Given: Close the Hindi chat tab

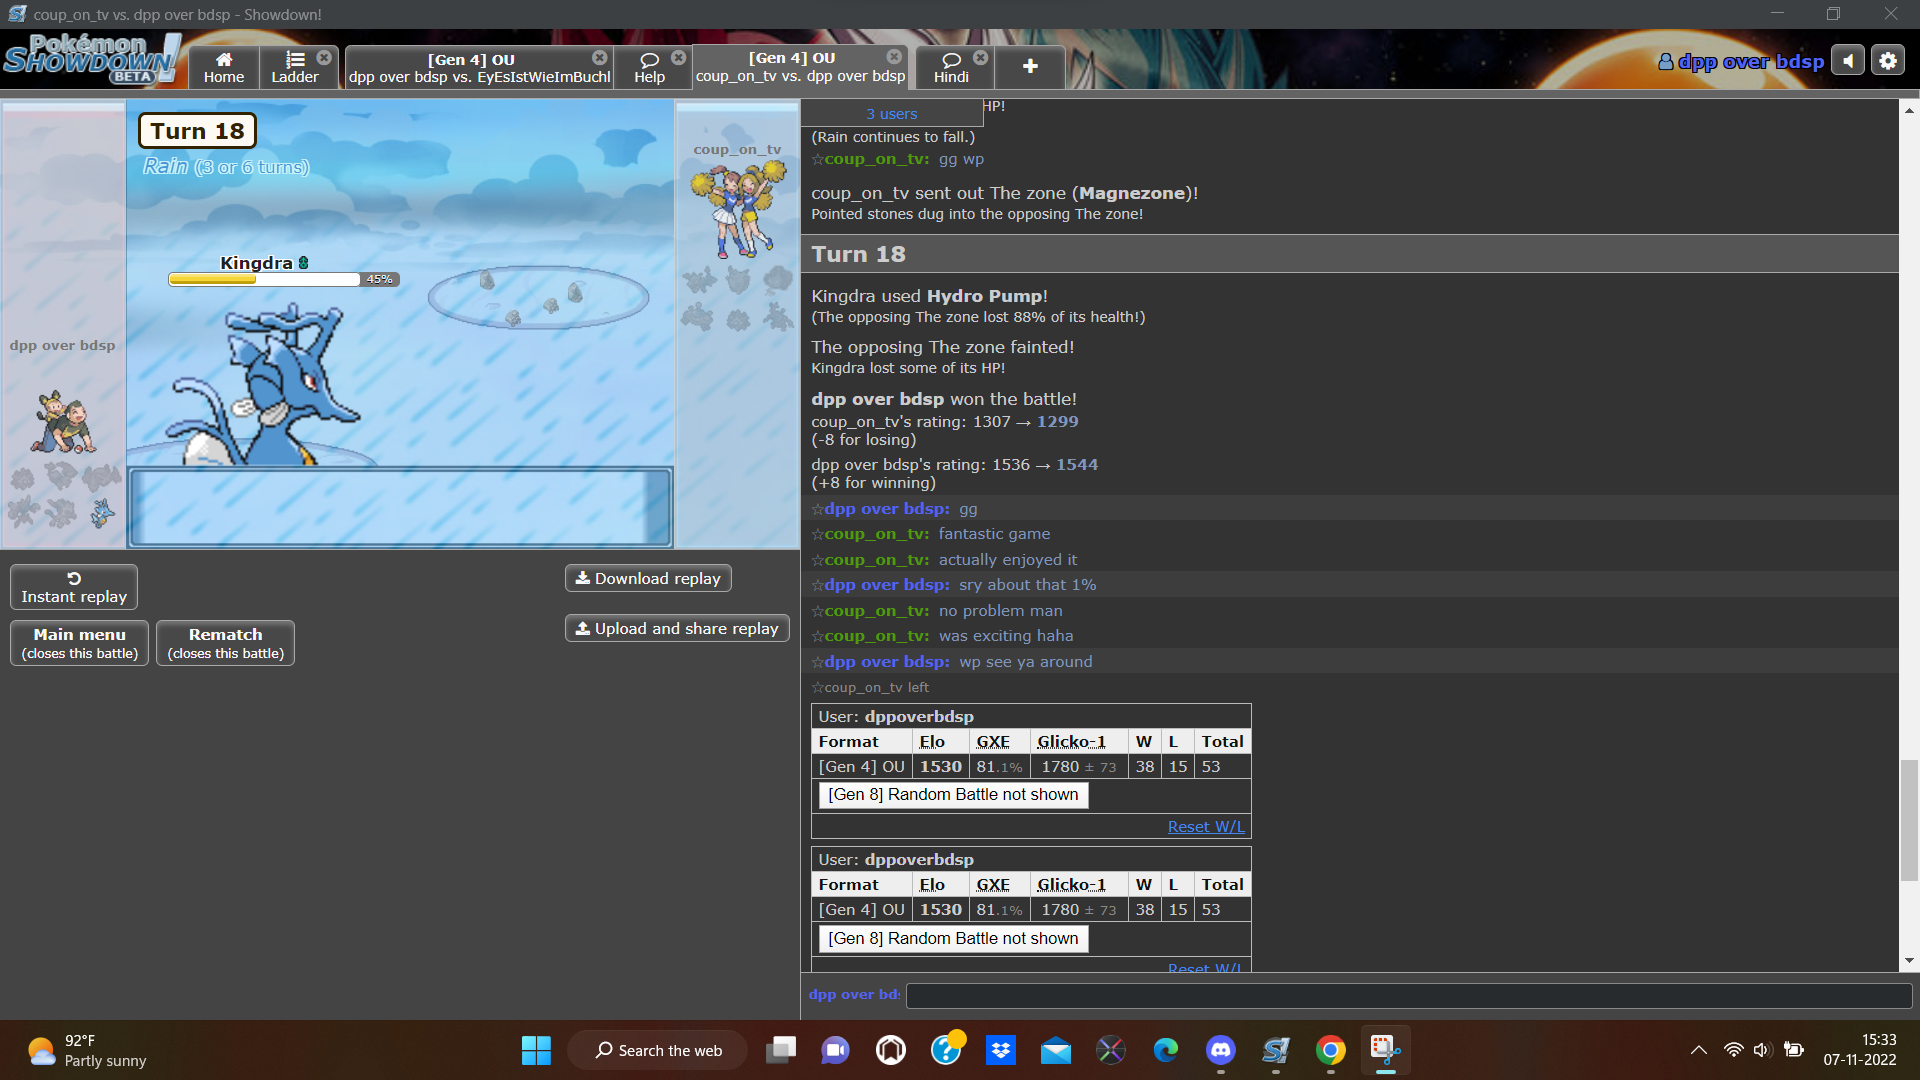Looking at the screenshot, I should point(981,58).
